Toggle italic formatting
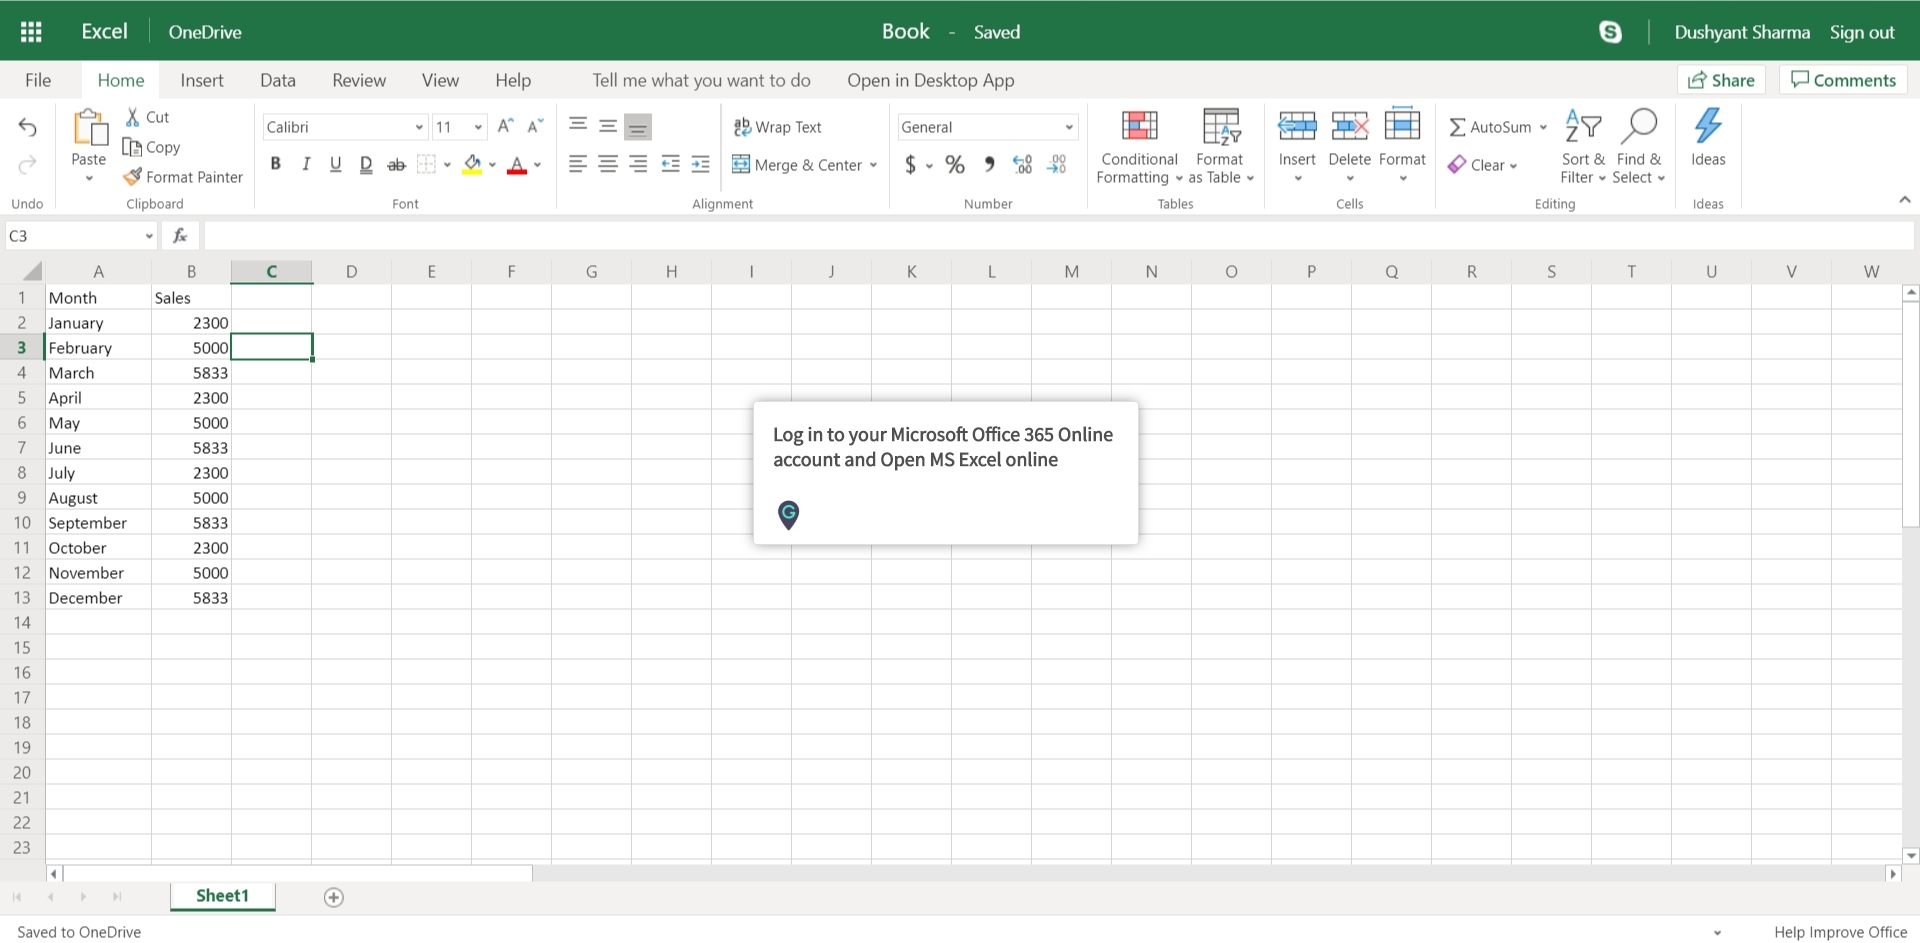The image size is (1920, 943). [306, 164]
